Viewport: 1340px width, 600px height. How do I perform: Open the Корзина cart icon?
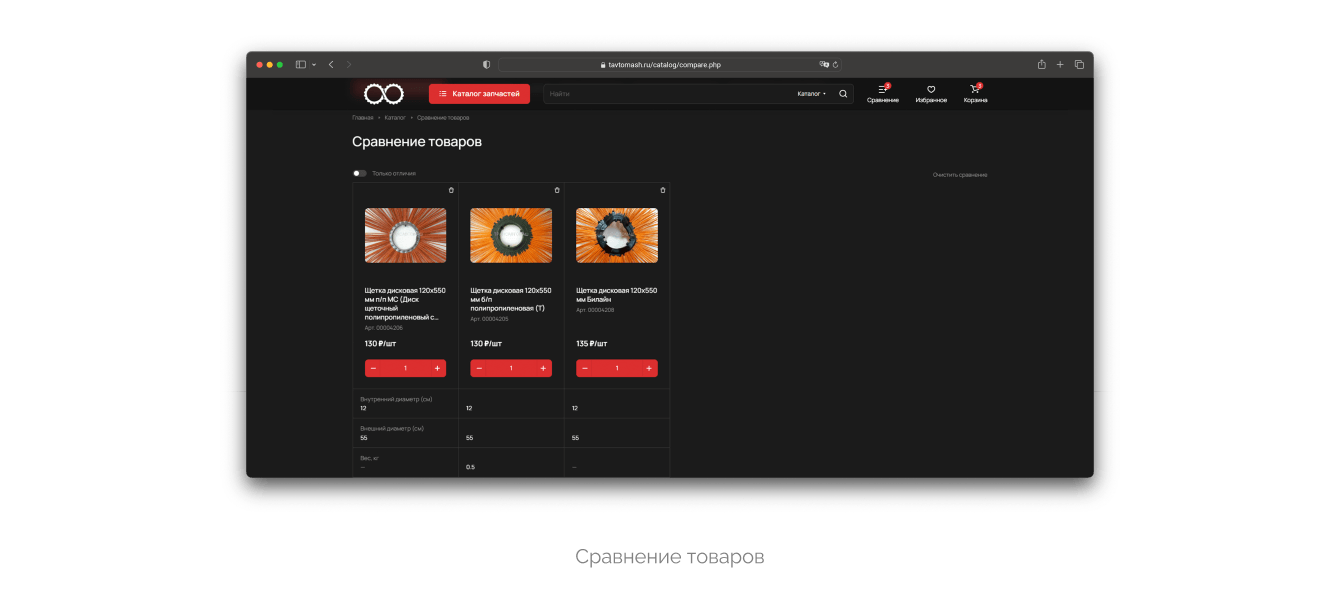(x=975, y=94)
